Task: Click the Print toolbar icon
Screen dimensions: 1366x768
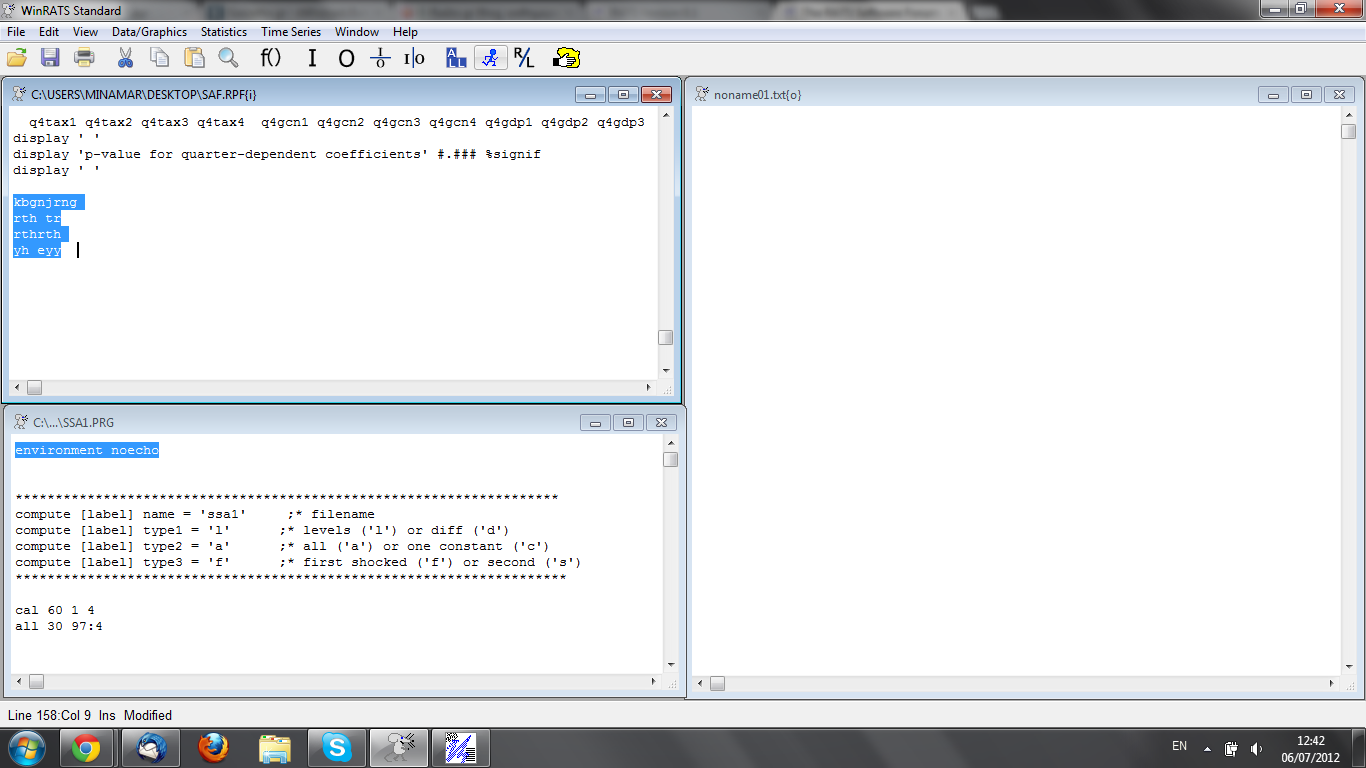Action: (x=84, y=58)
